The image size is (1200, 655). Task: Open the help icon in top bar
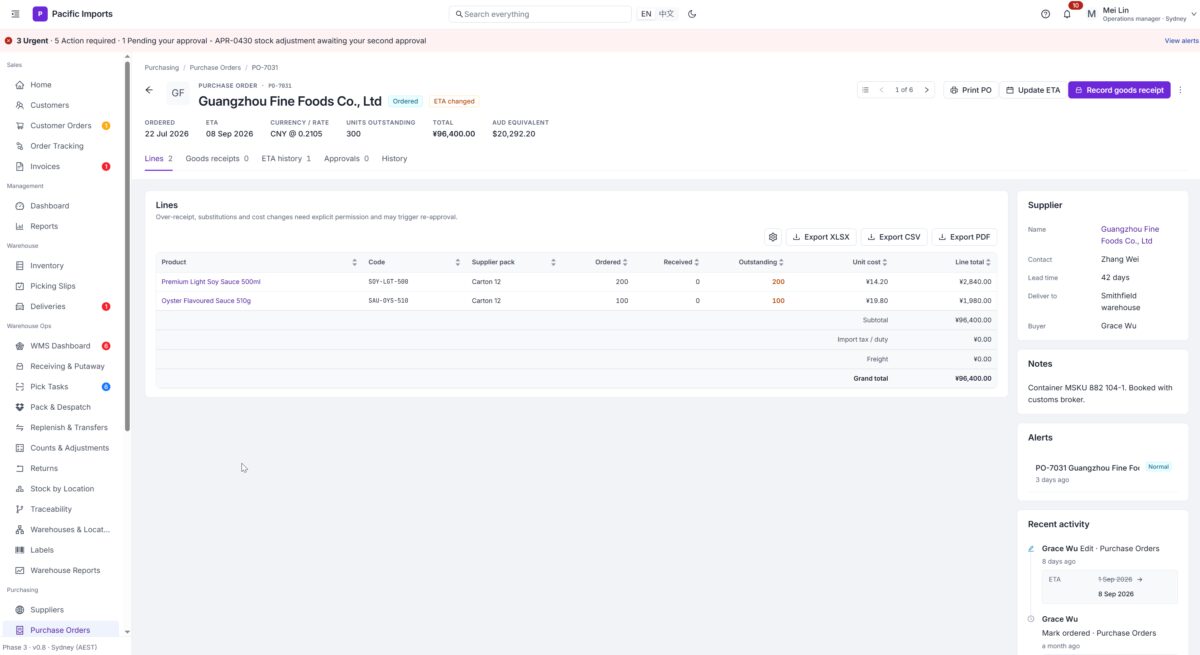pos(1045,14)
